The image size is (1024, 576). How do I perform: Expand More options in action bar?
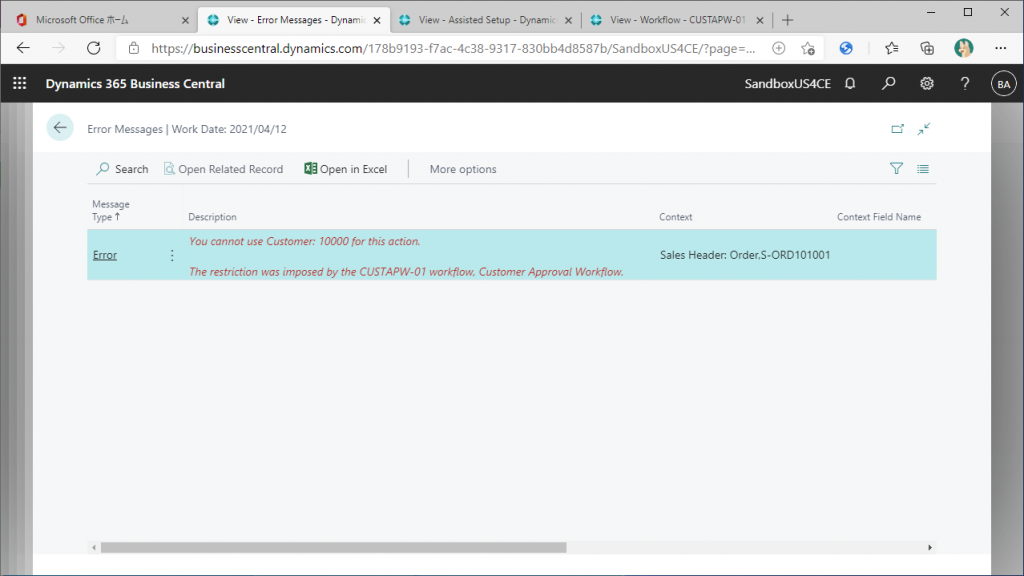point(463,169)
